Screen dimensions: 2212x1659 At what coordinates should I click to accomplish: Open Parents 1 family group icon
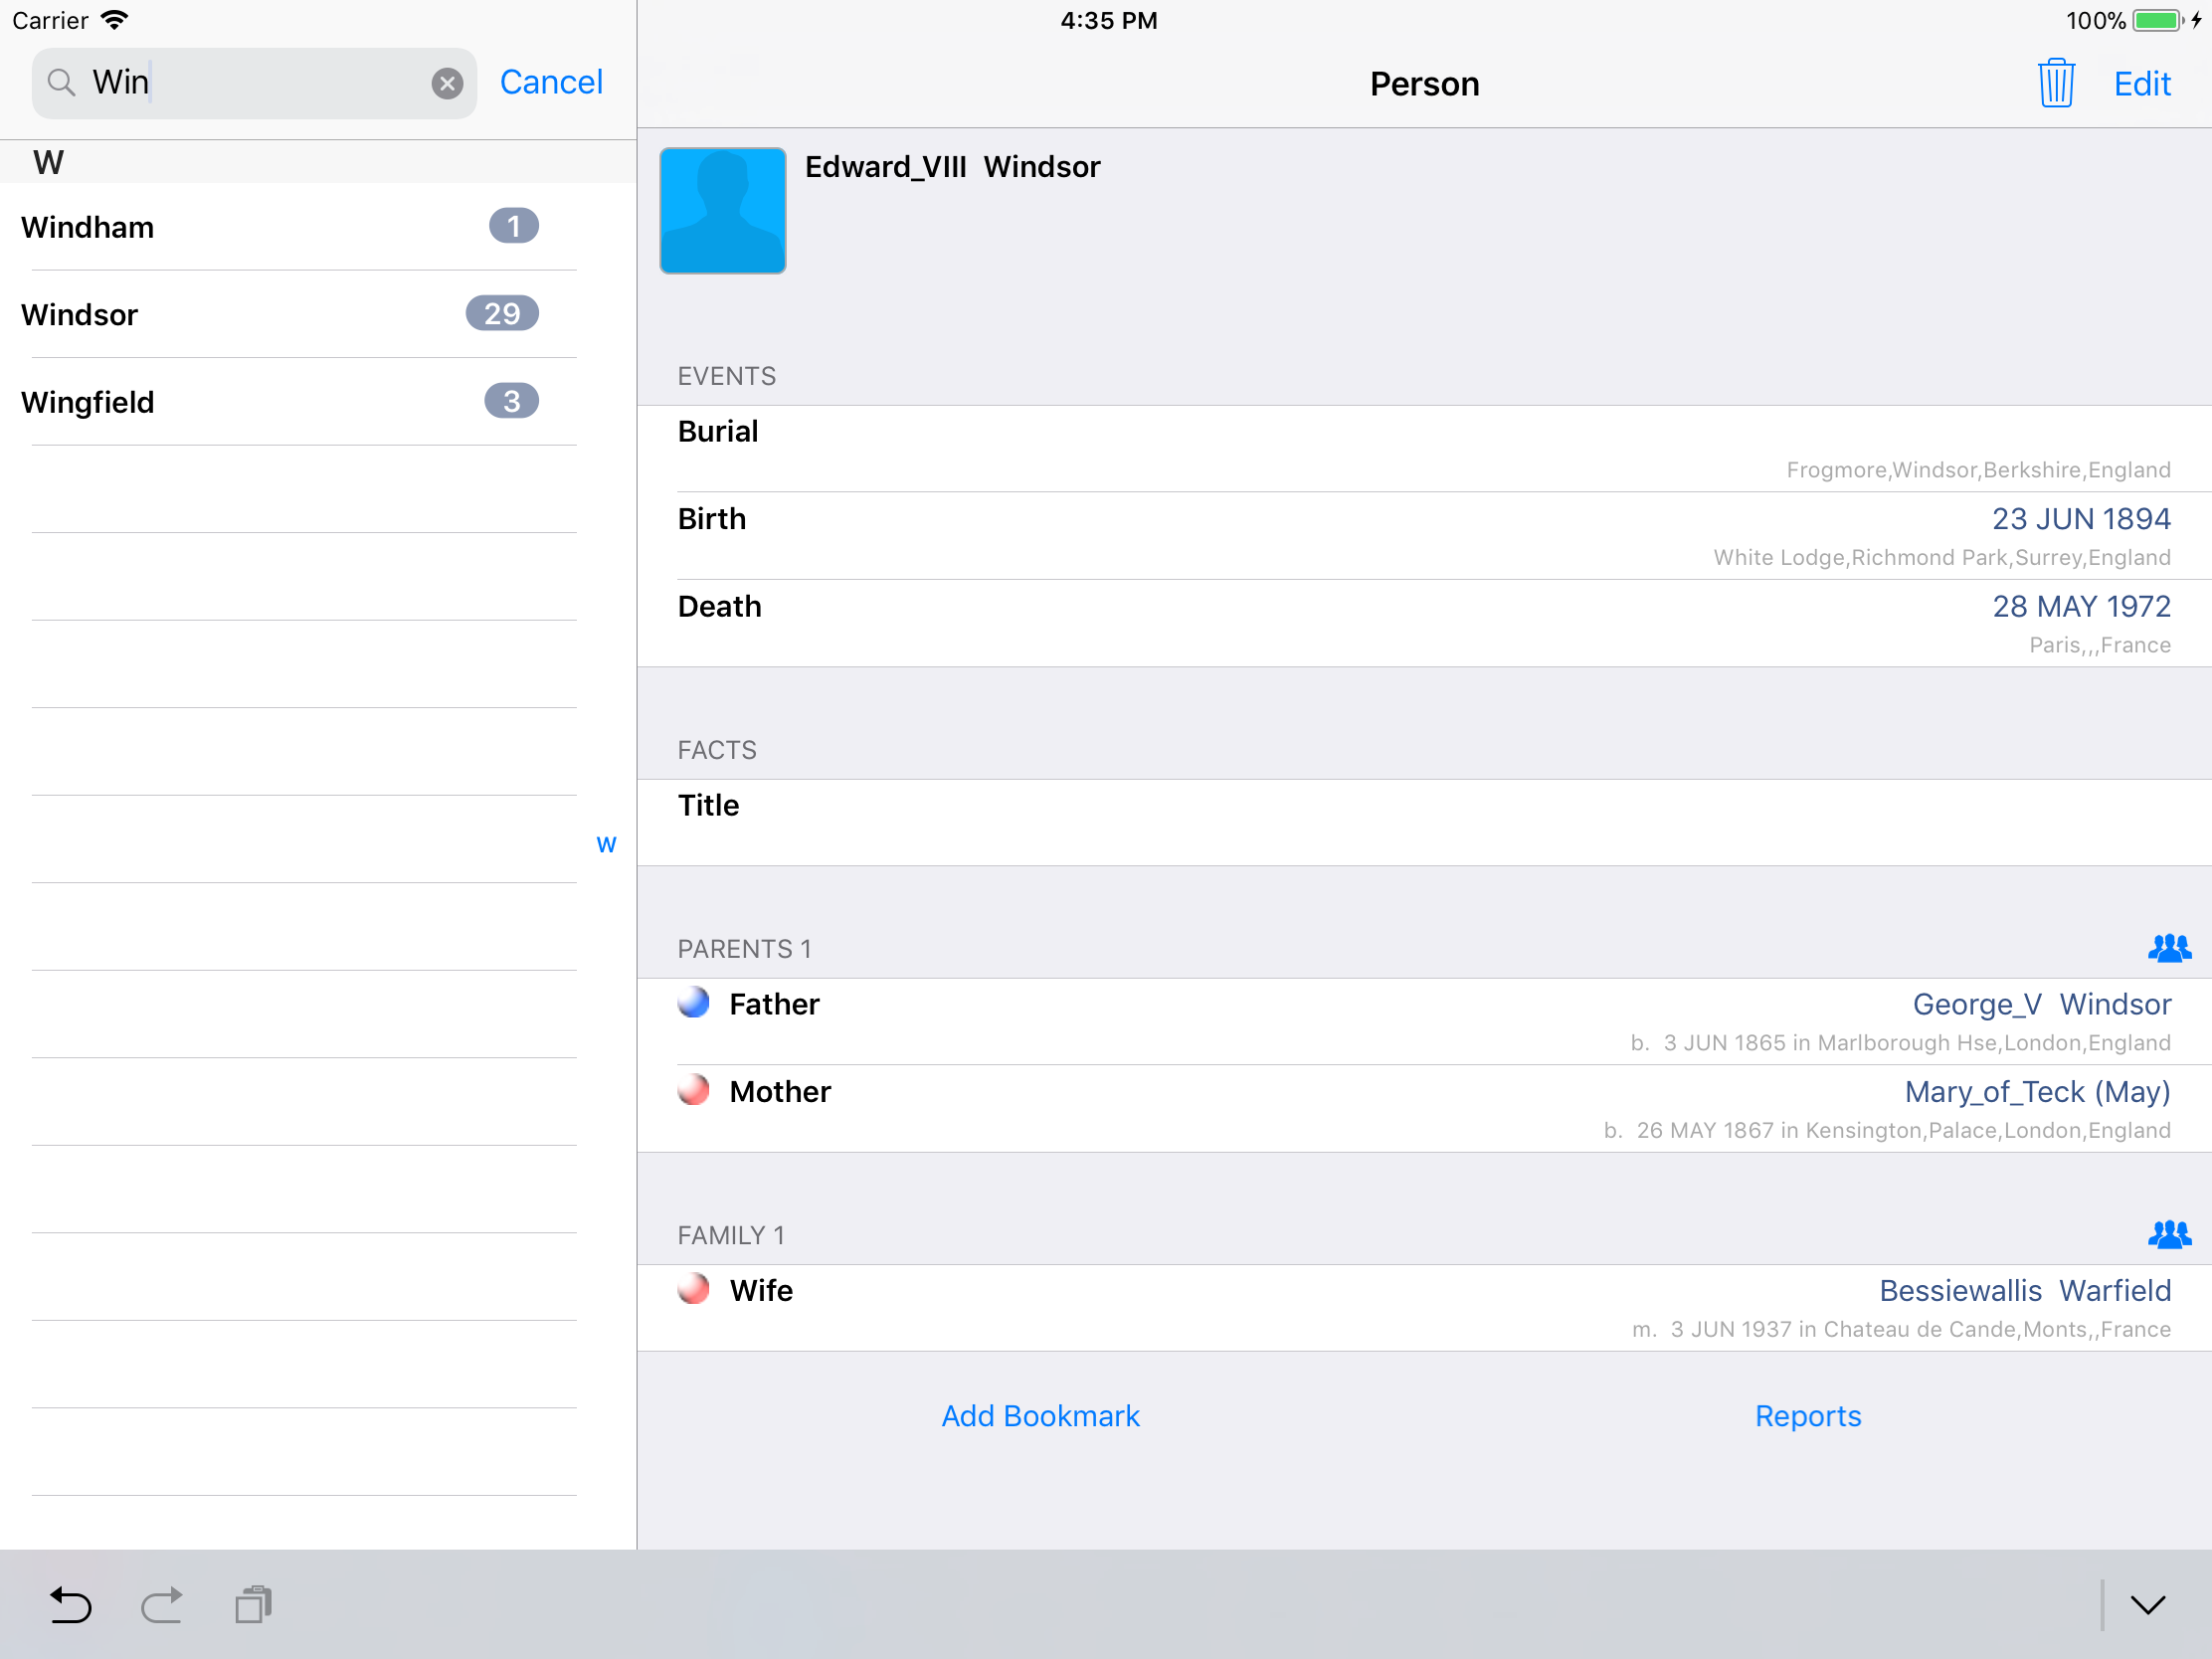click(2168, 948)
